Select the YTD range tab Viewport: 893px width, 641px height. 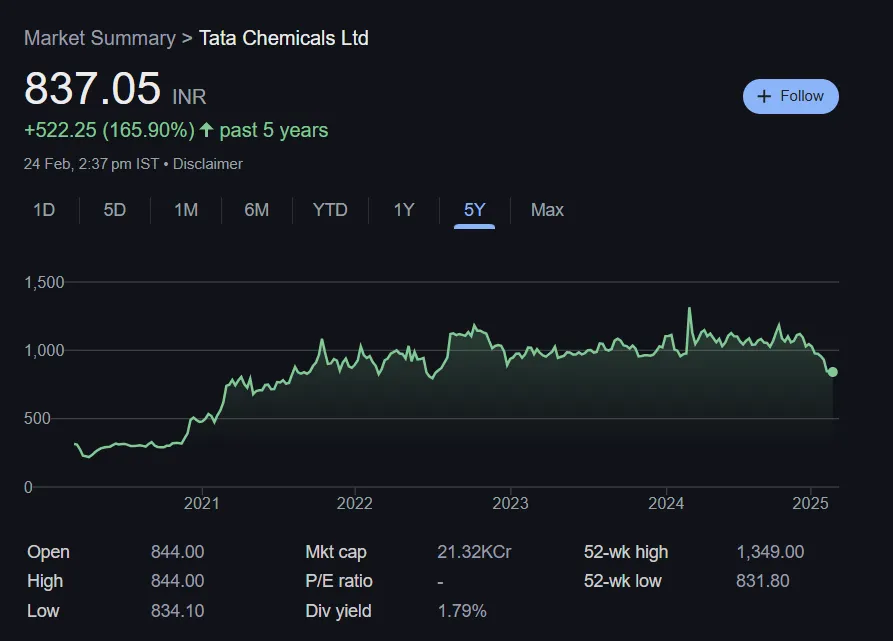[330, 210]
